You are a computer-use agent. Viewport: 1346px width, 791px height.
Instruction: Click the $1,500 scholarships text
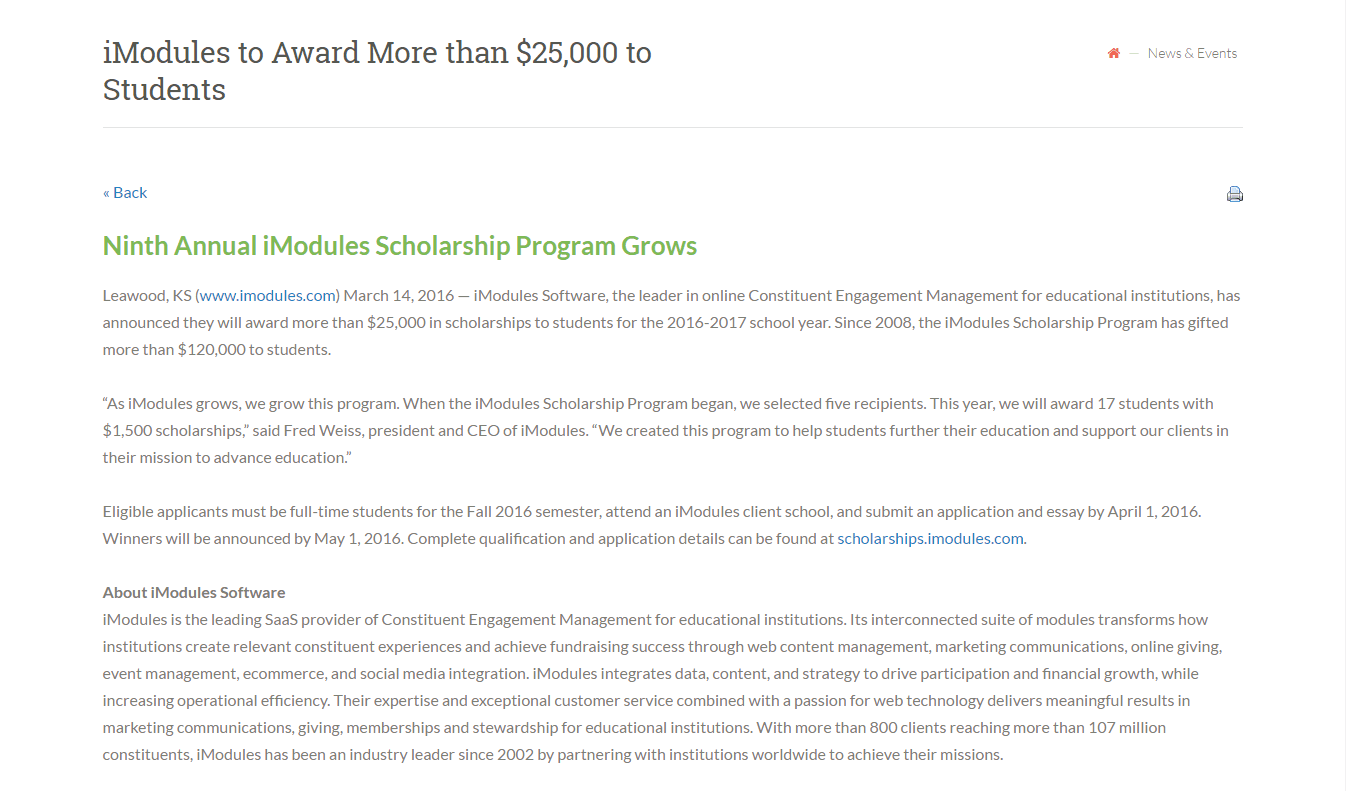tap(172, 430)
